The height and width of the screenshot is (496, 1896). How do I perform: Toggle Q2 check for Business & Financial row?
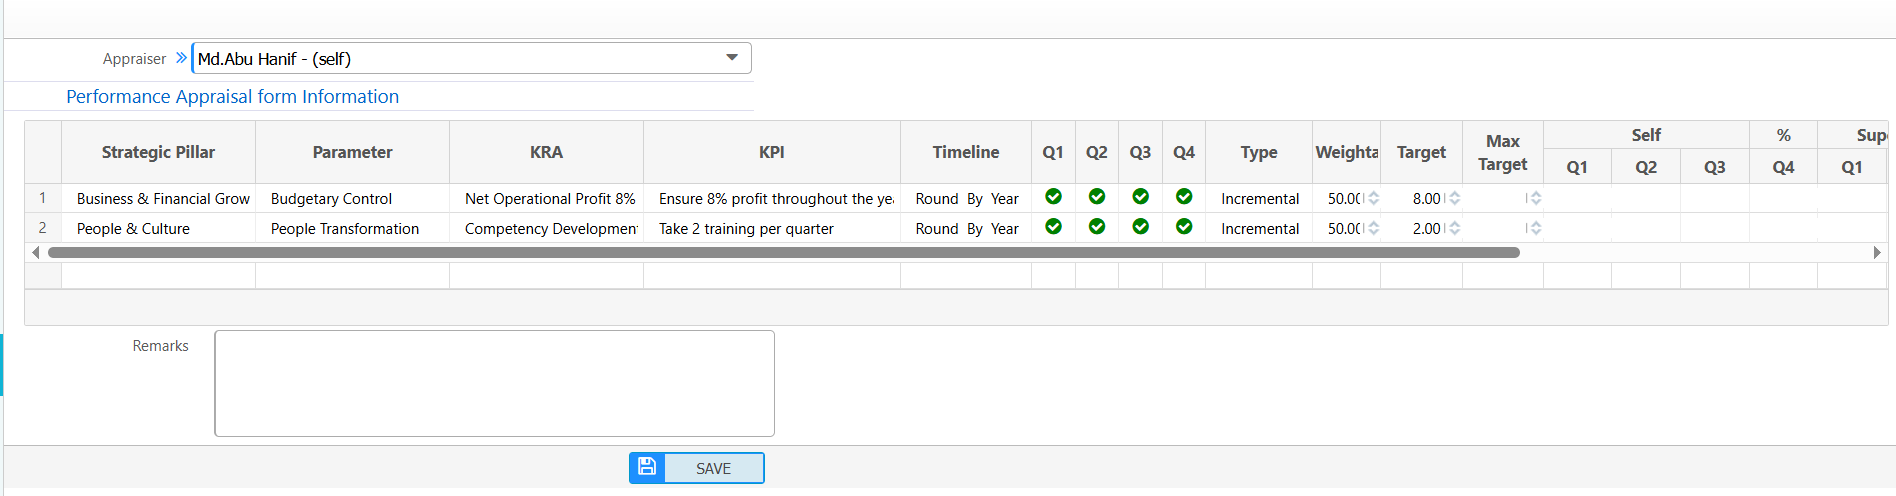click(x=1097, y=197)
